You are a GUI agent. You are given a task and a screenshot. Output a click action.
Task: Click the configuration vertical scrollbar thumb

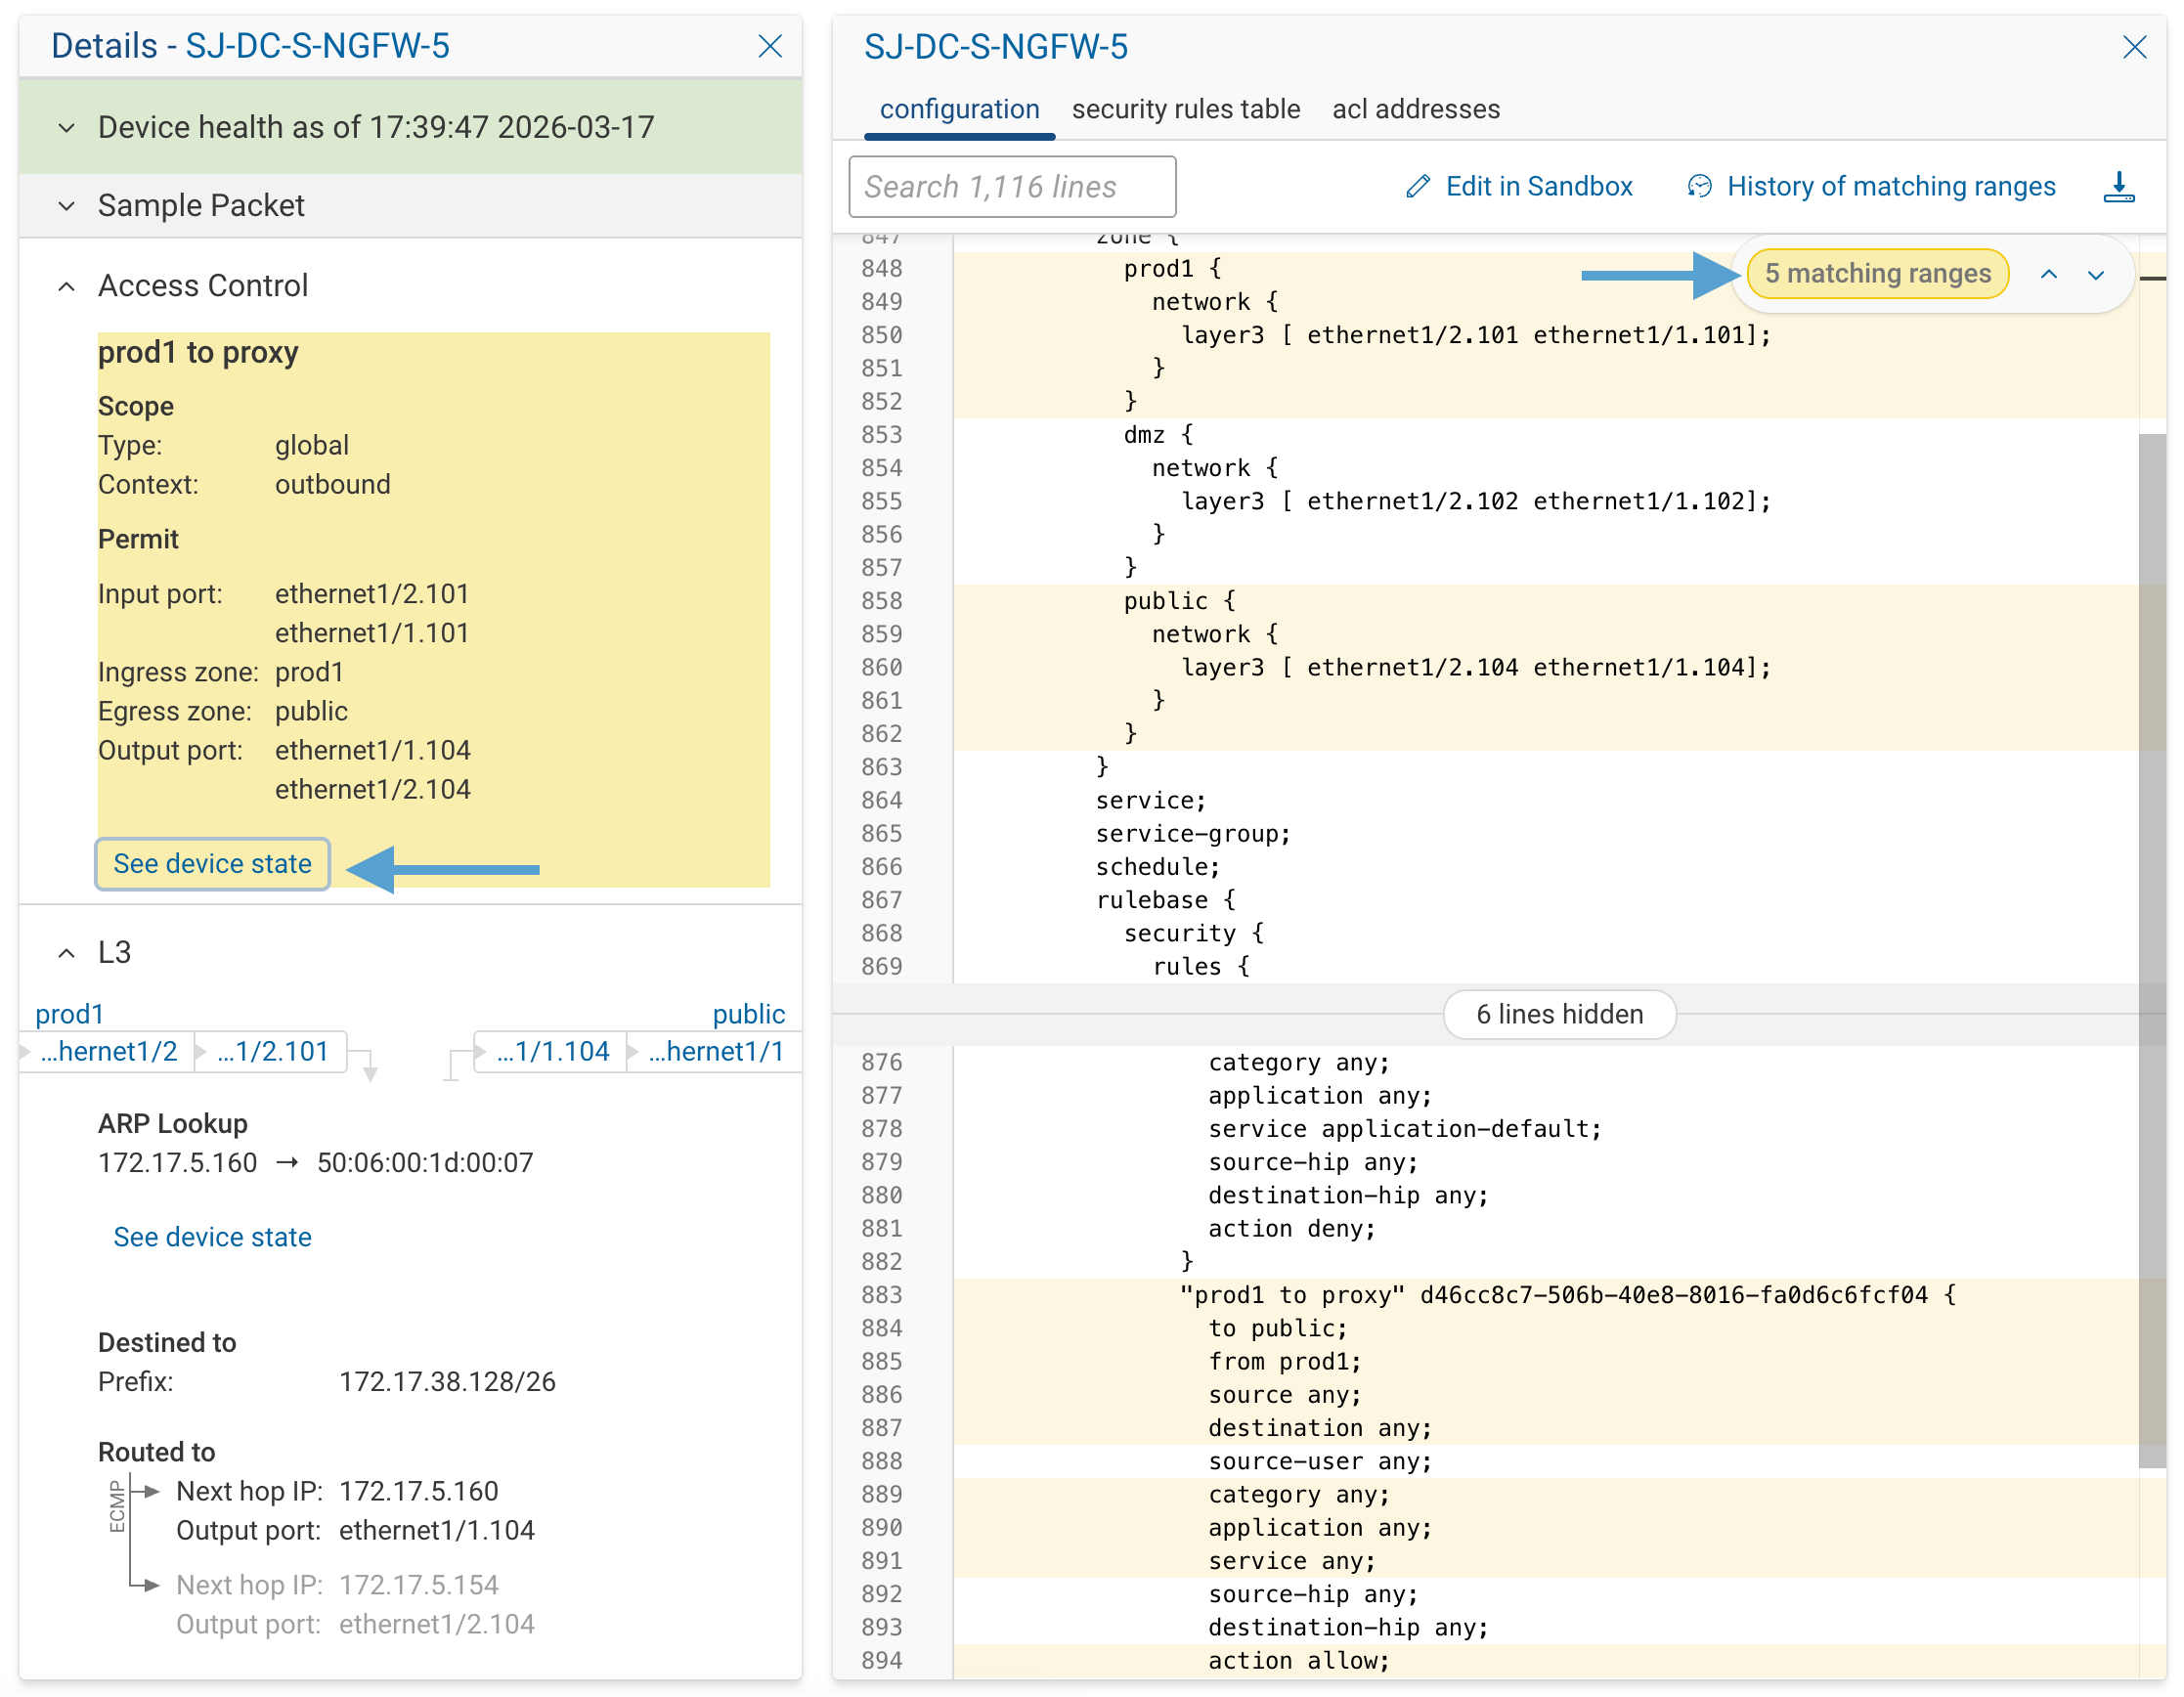click(2151, 950)
